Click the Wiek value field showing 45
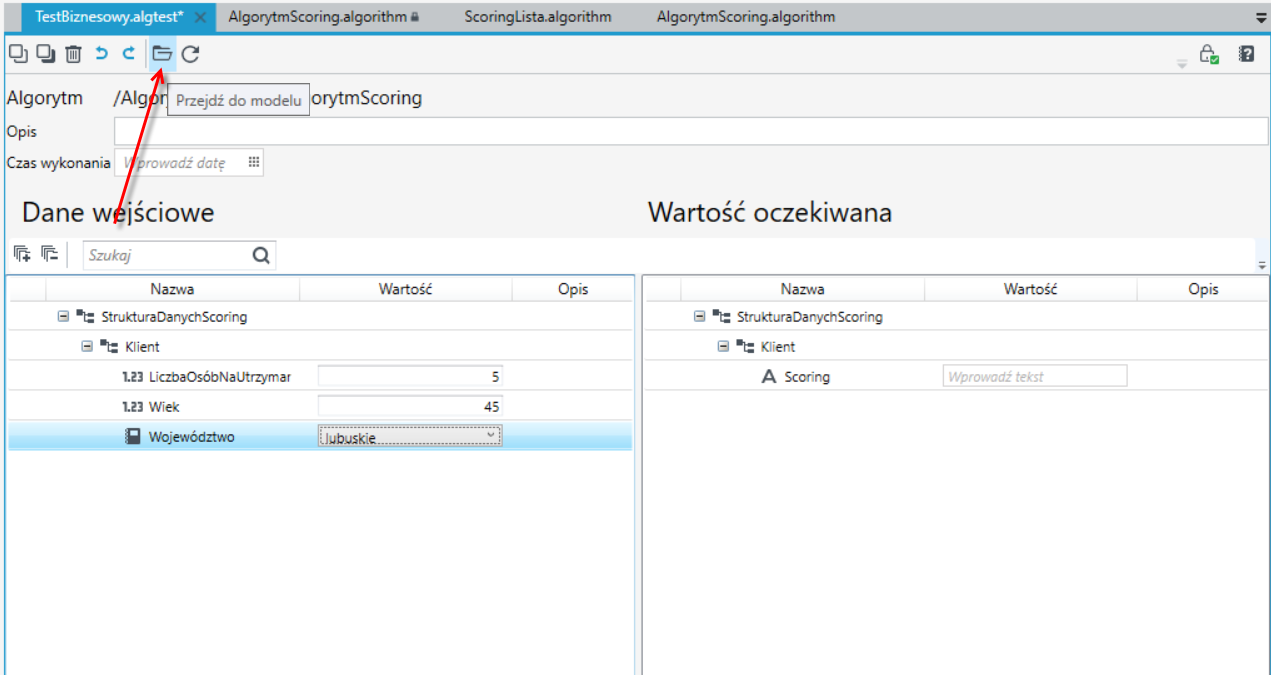The width and height of the screenshot is (1271, 675). pyautogui.click(x=410, y=407)
